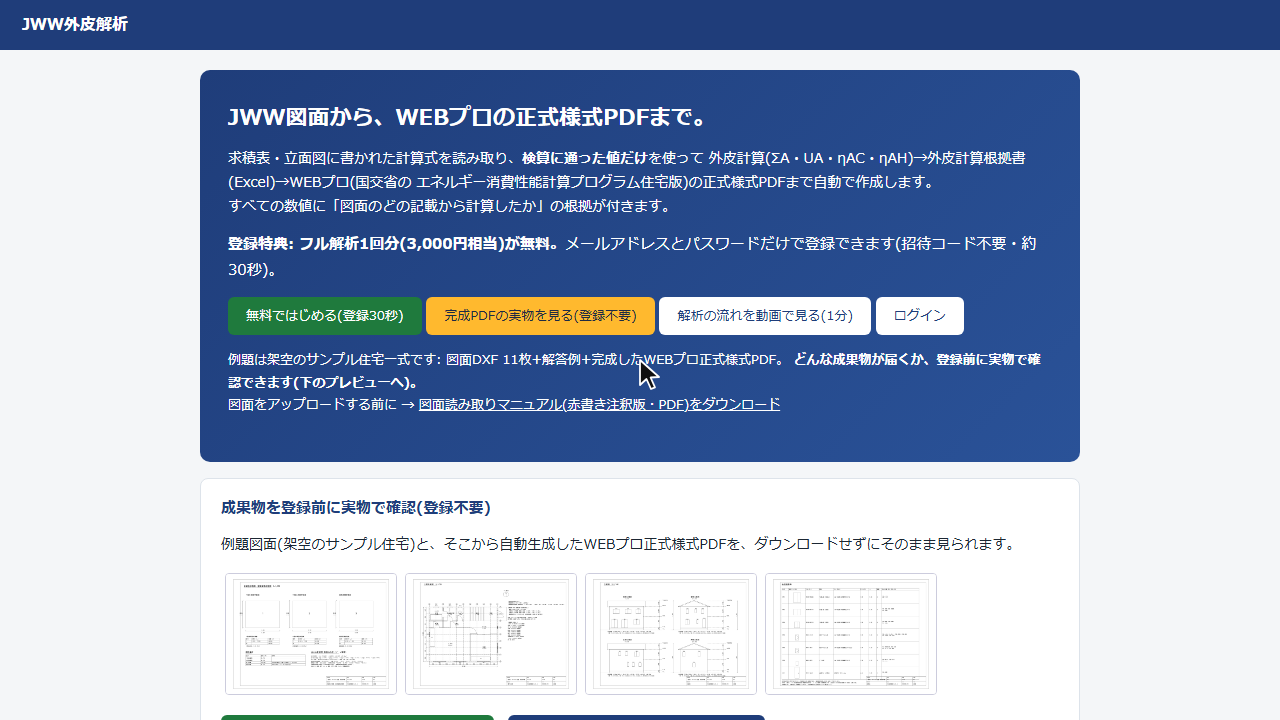Image resolution: width=1280 pixels, height=720 pixels.
Task: Open 図面読み取りマニュアル(赤書き注釈版・PDF)をダウンロード link
Action: pyautogui.click(x=599, y=404)
